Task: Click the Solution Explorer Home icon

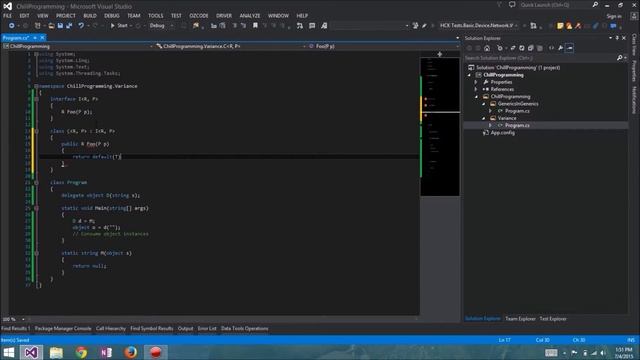Action: tap(487, 48)
